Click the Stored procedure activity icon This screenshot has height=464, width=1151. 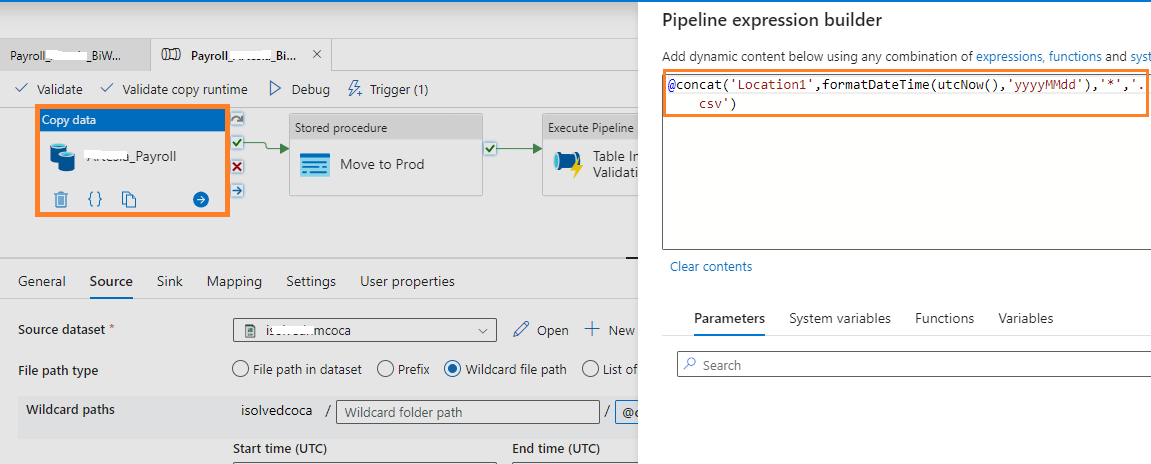315,165
